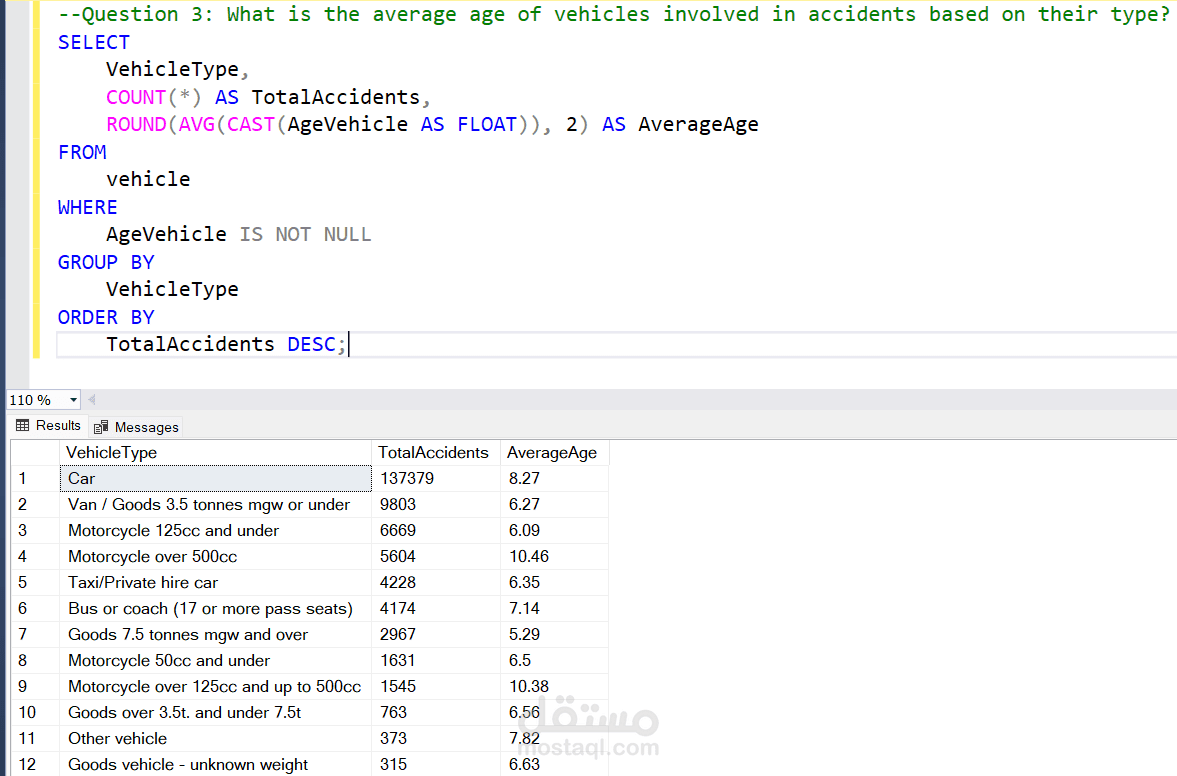The height and width of the screenshot is (776, 1177).
Task: Select the TotalAccidents column header
Action: [x=436, y=453]
